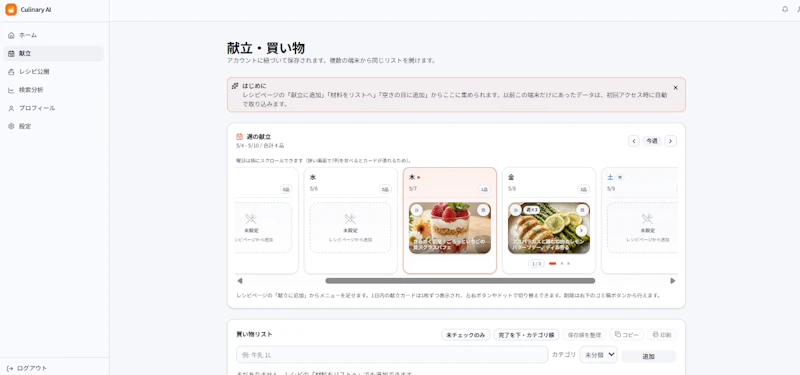Open the カテゴリ 未分類 dropdown
This screenshot has width=800, height=375.
[598, 355]
